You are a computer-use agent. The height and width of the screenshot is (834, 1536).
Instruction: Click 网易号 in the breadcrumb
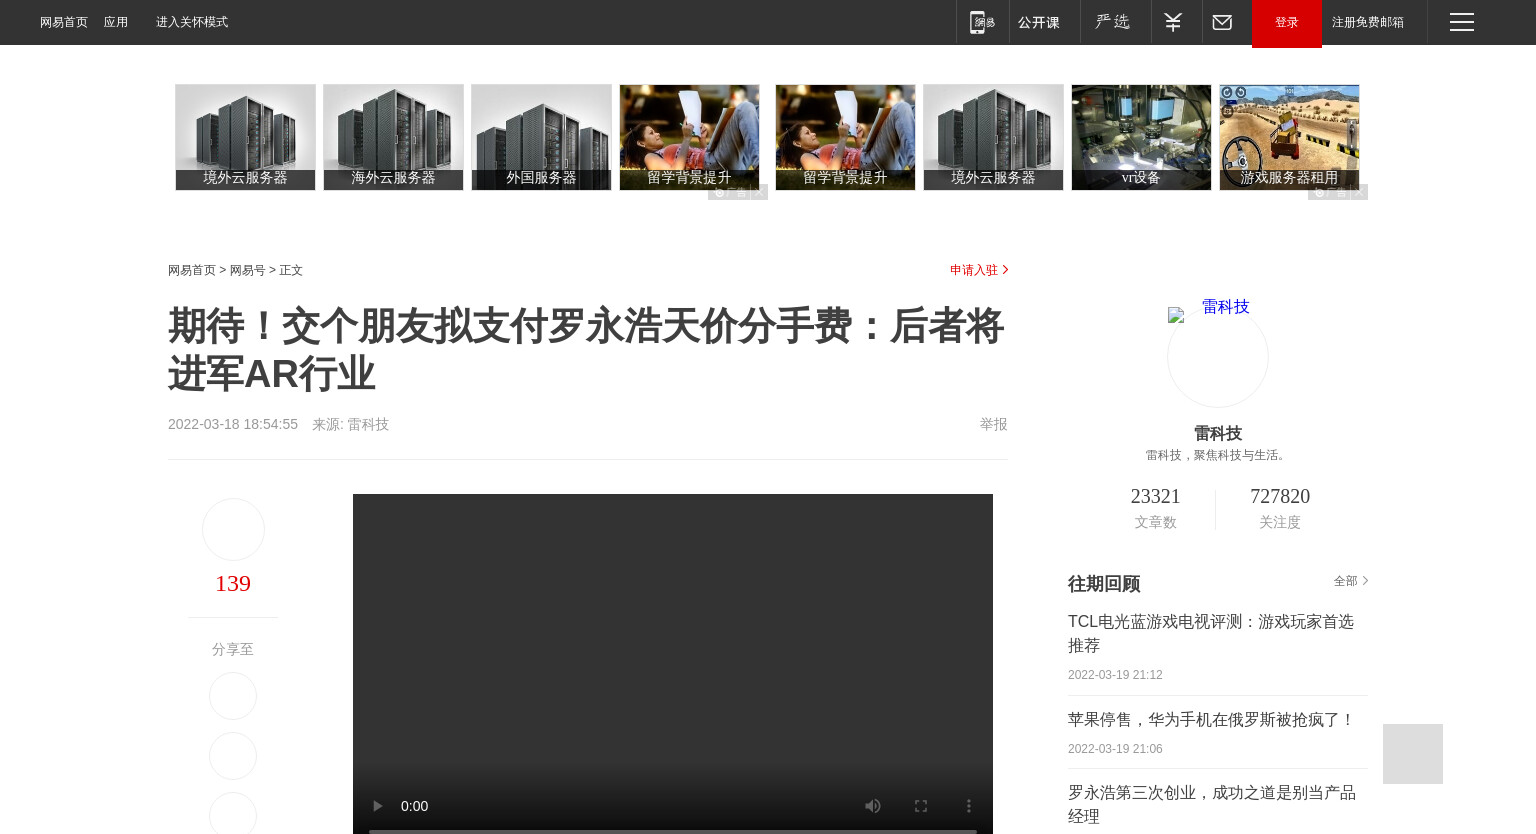coord(248,271)
